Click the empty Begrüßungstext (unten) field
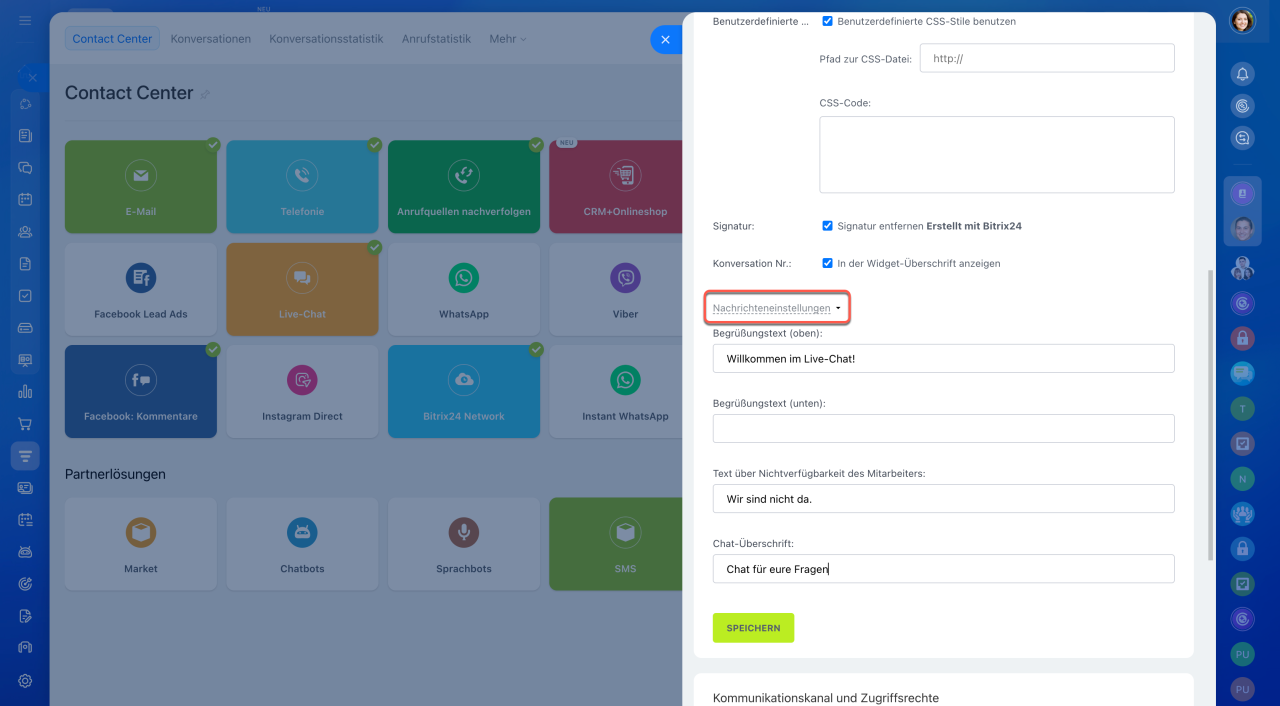This screenshot has width=1280, height=706. click(x=943, y=428)
